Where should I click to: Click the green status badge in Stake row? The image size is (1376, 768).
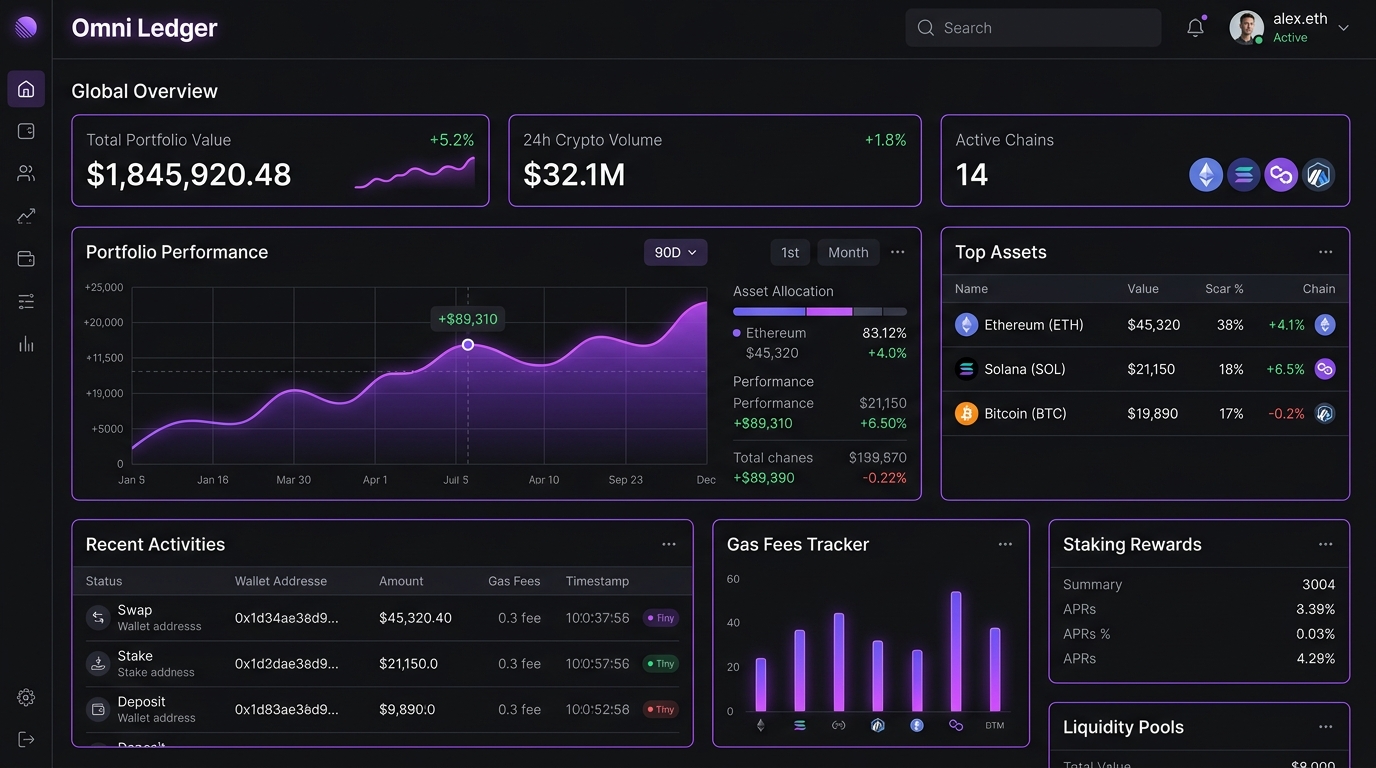point(661,664)
